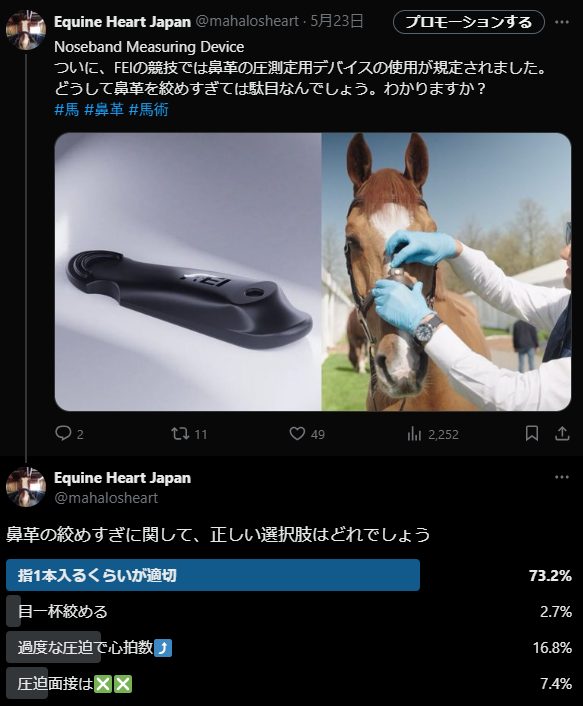
Task: Open FEI measuring device product image
Action: [188, 272]
